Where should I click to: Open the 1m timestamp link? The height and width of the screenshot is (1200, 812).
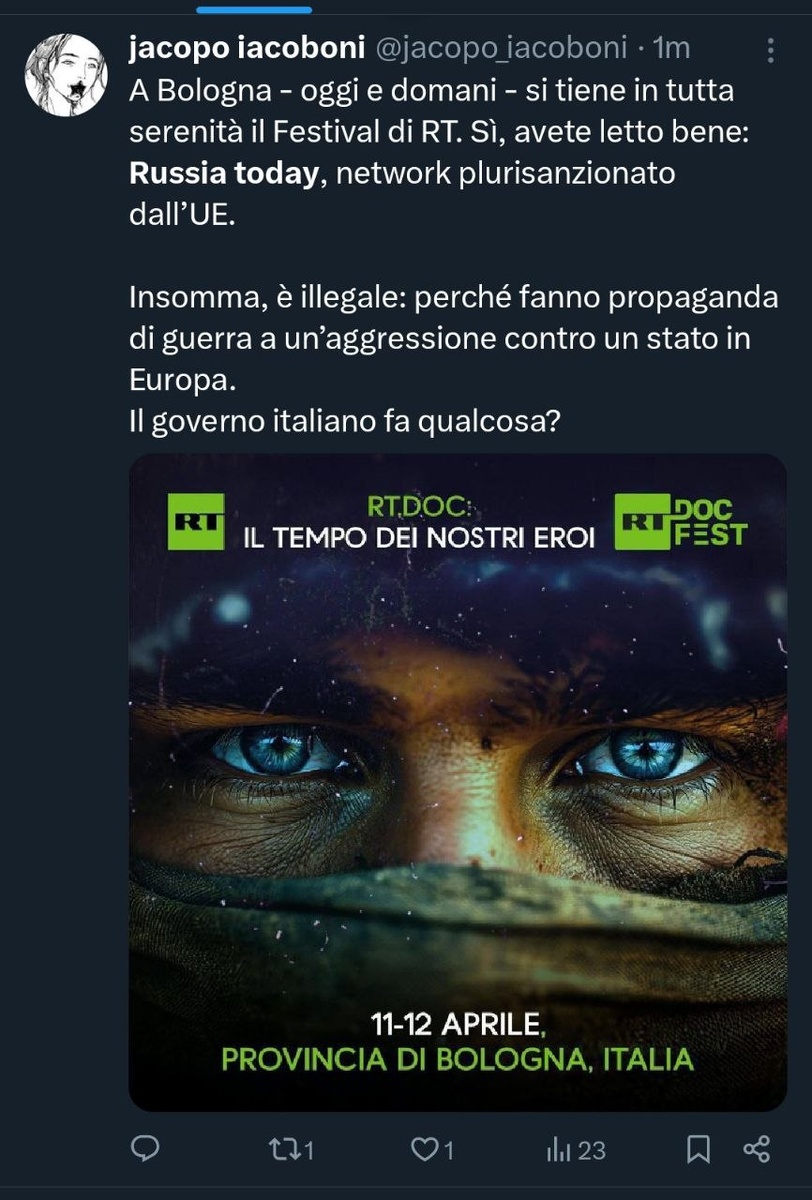point(671,48)
